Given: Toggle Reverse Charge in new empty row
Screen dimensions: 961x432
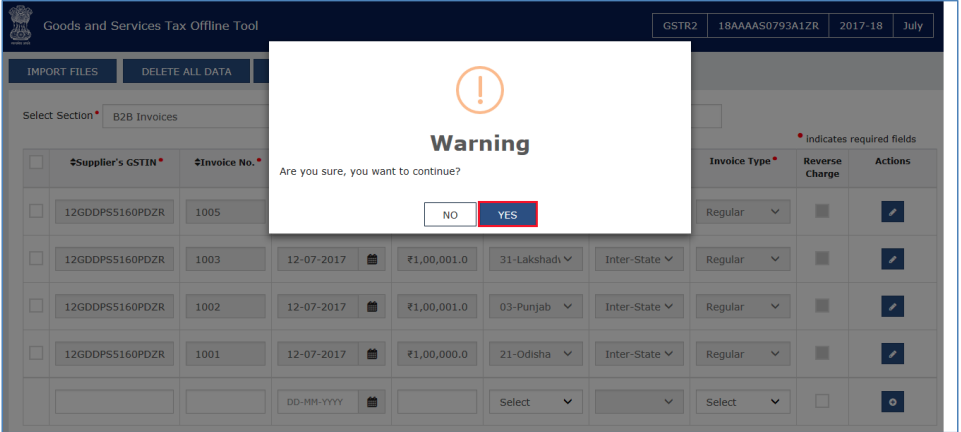Looking at the screenshot, I should point(822,401).
